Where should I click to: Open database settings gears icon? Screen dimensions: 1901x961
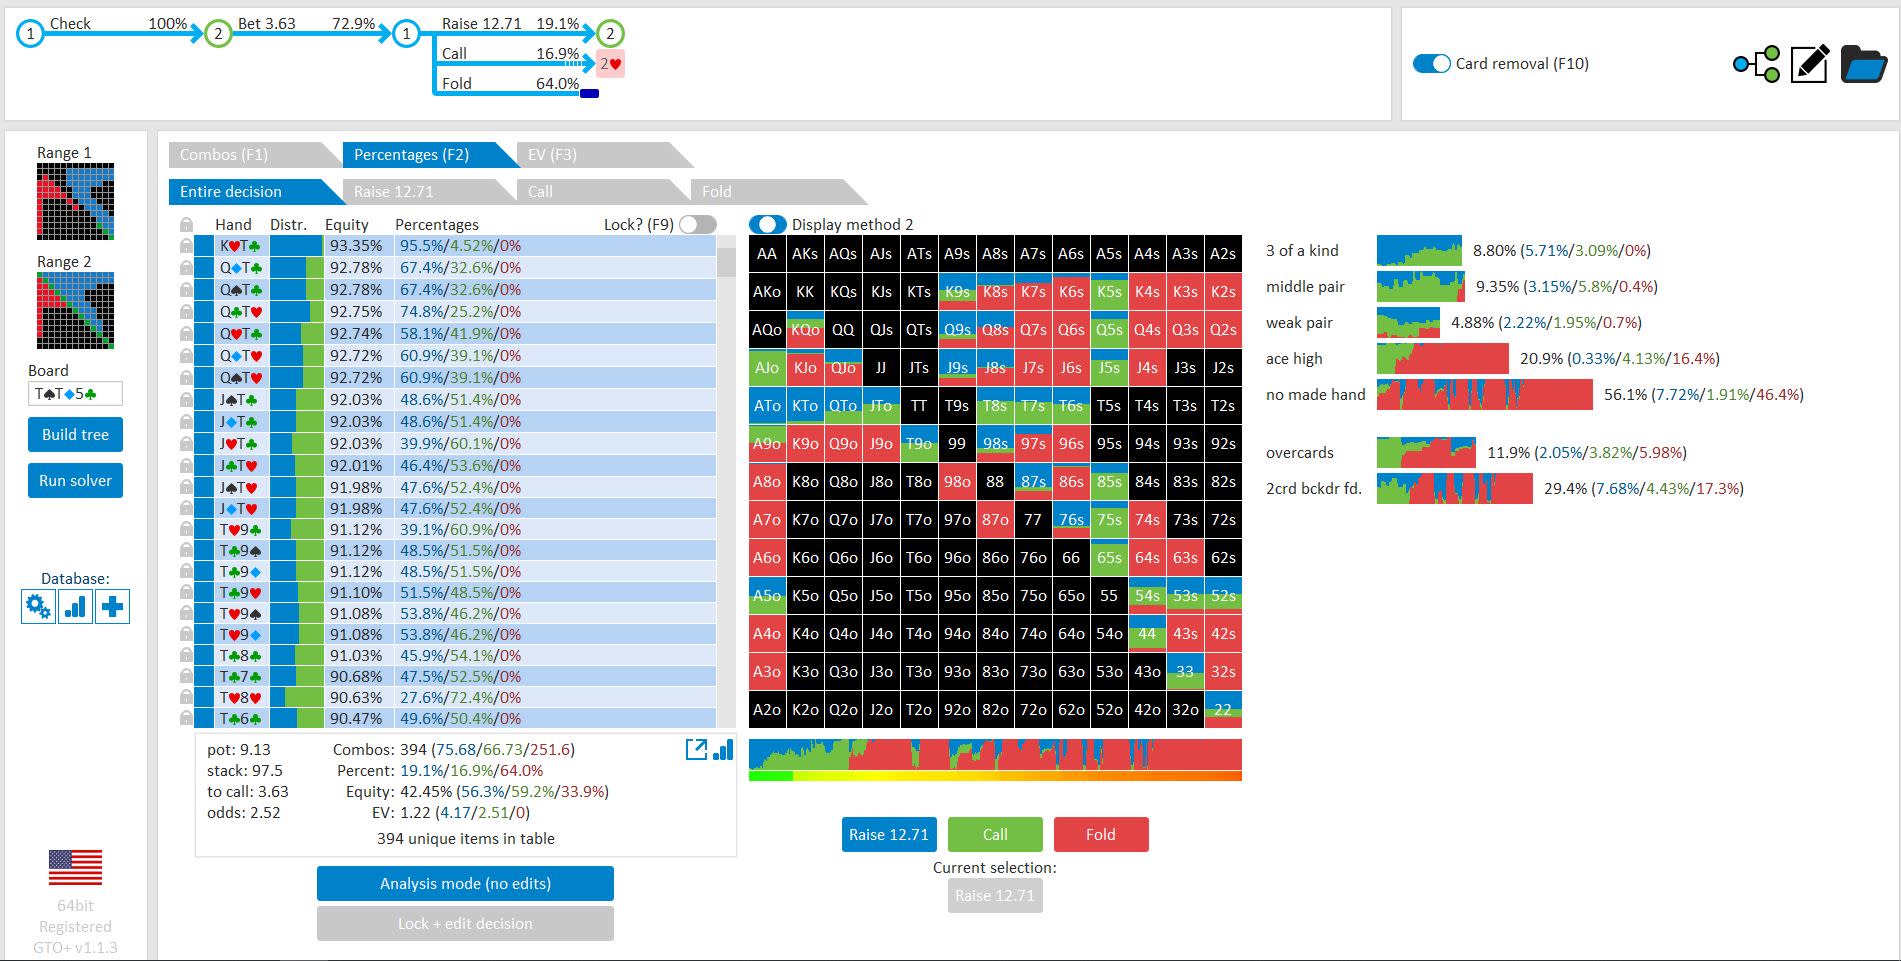pos(39,606)
